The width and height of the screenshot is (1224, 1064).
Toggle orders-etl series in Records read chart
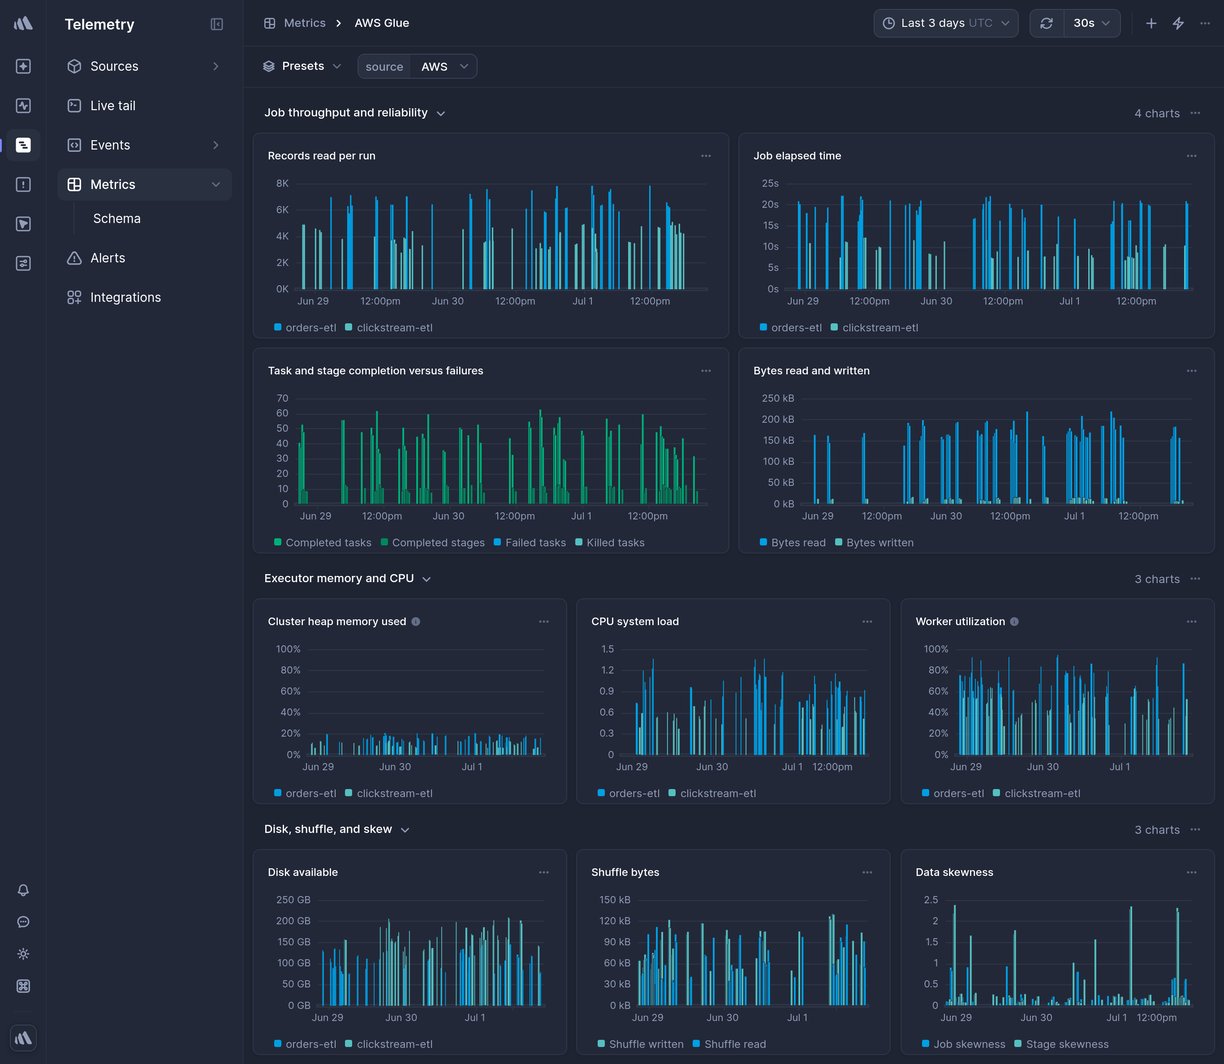pos(305,328)
